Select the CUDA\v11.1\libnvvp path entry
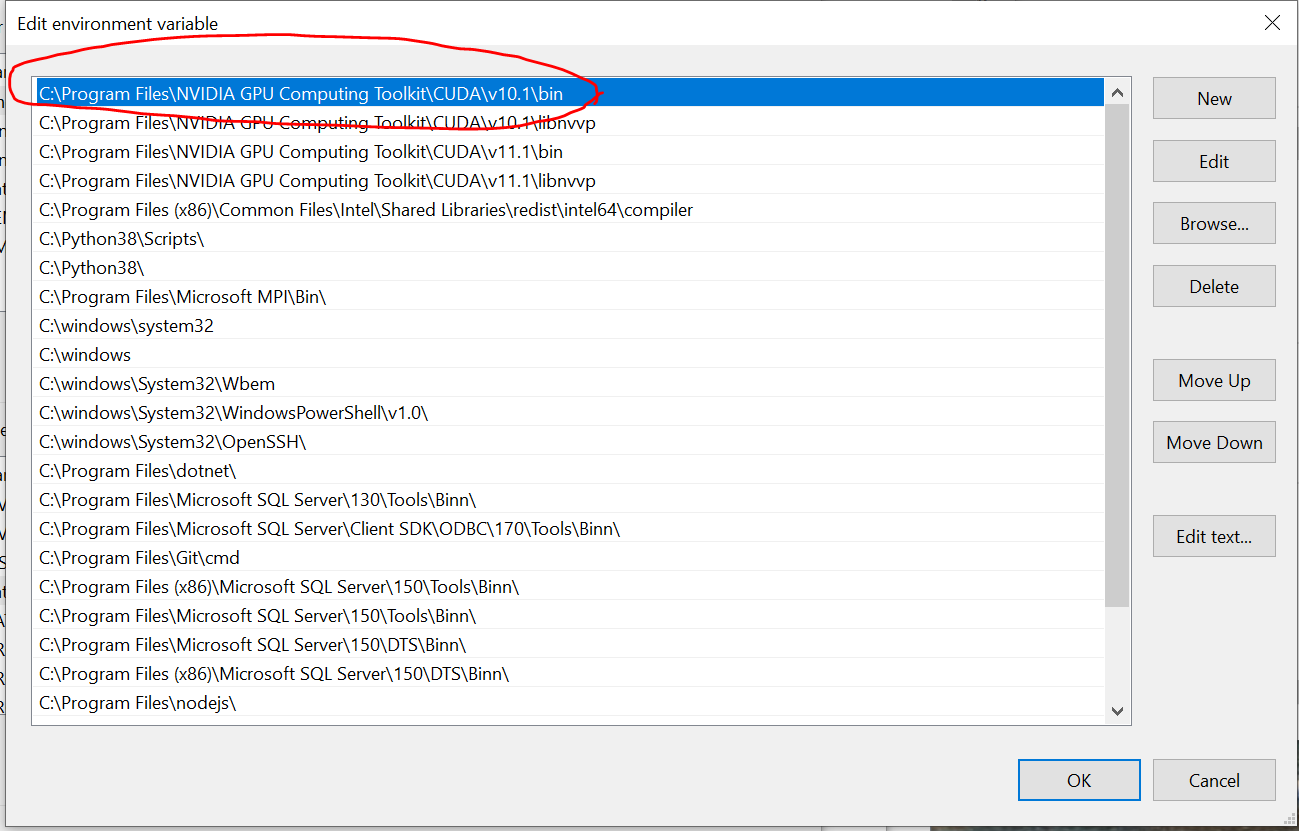This screenshot has height=831, width=1299. (569, 181)
